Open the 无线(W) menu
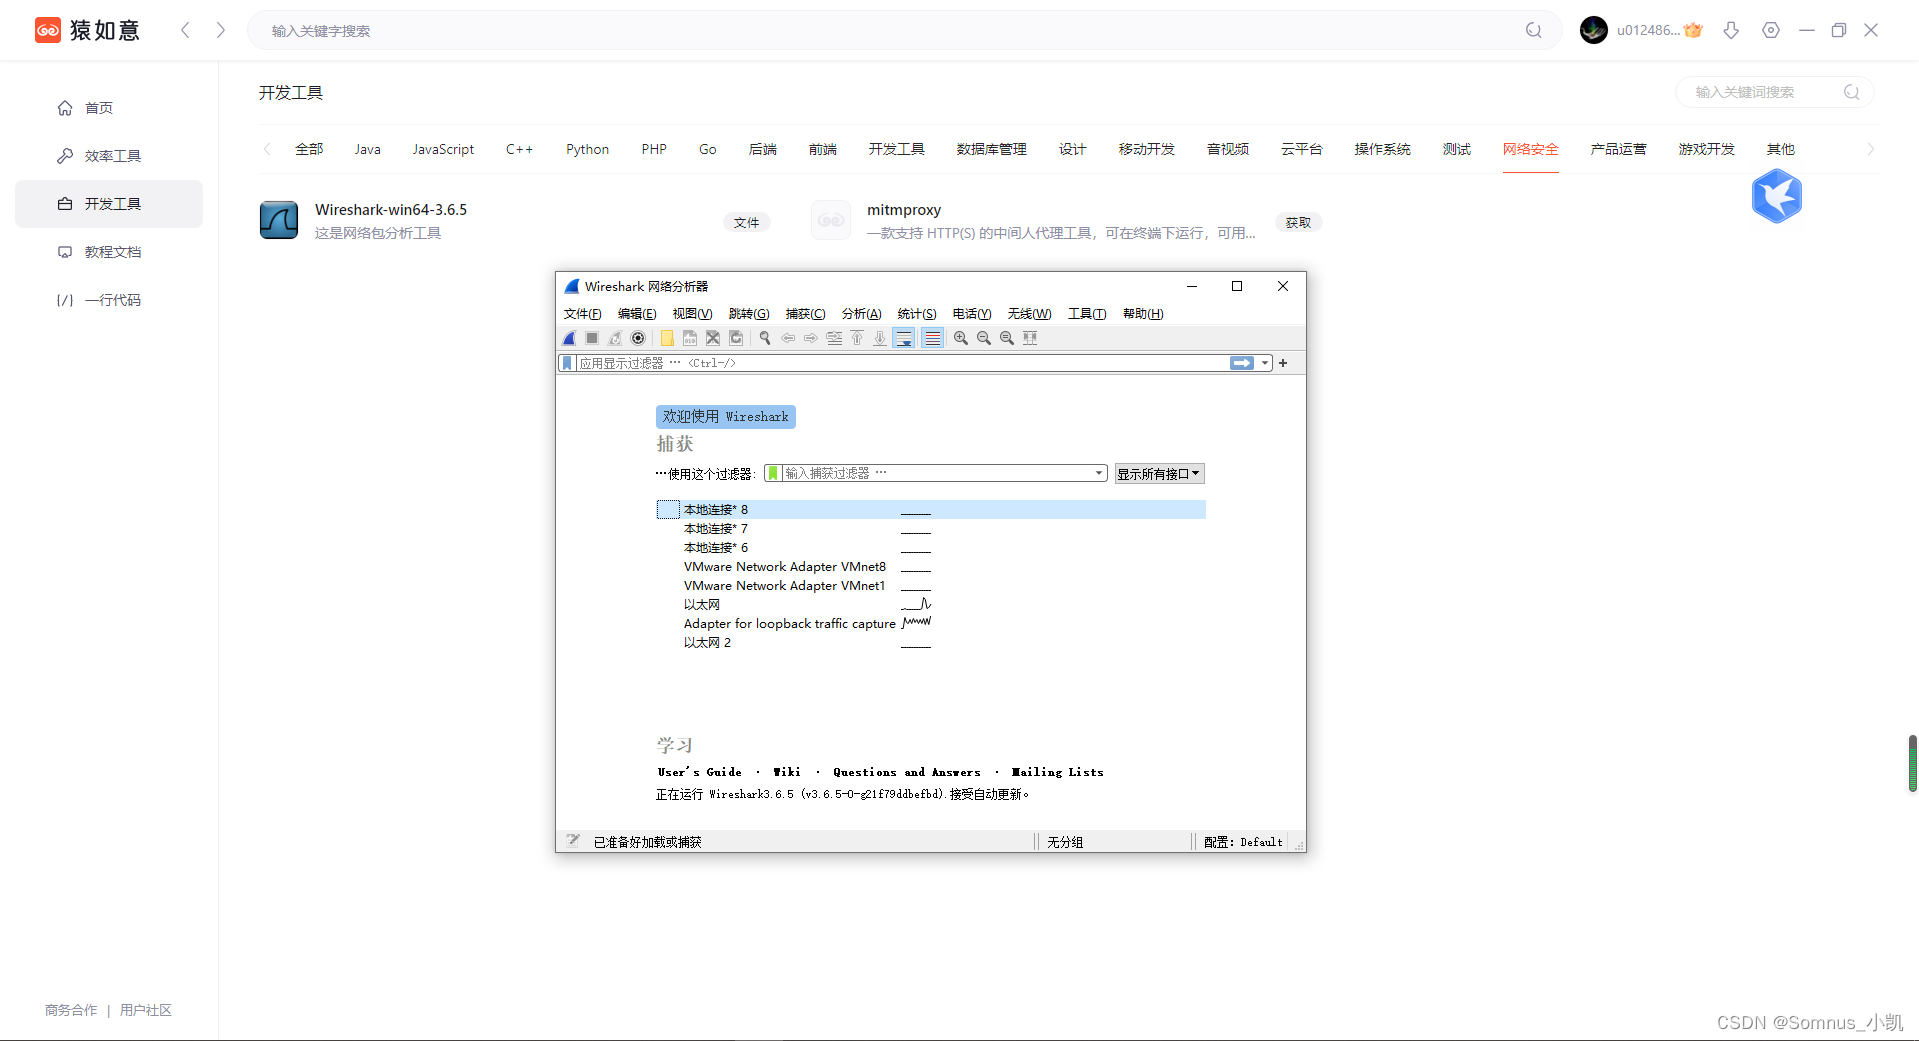The height and width of the screenshot is (1041, 1919). point(1029,314)
